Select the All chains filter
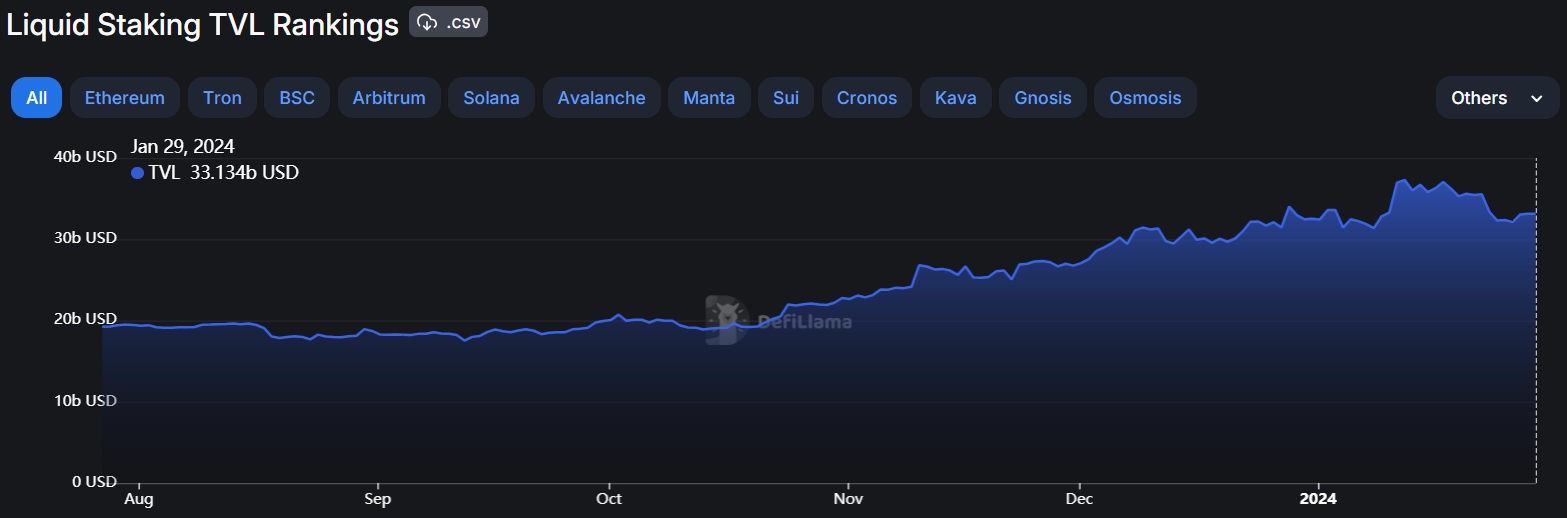Screen dimensions: 1567x518 pos(37,98)
